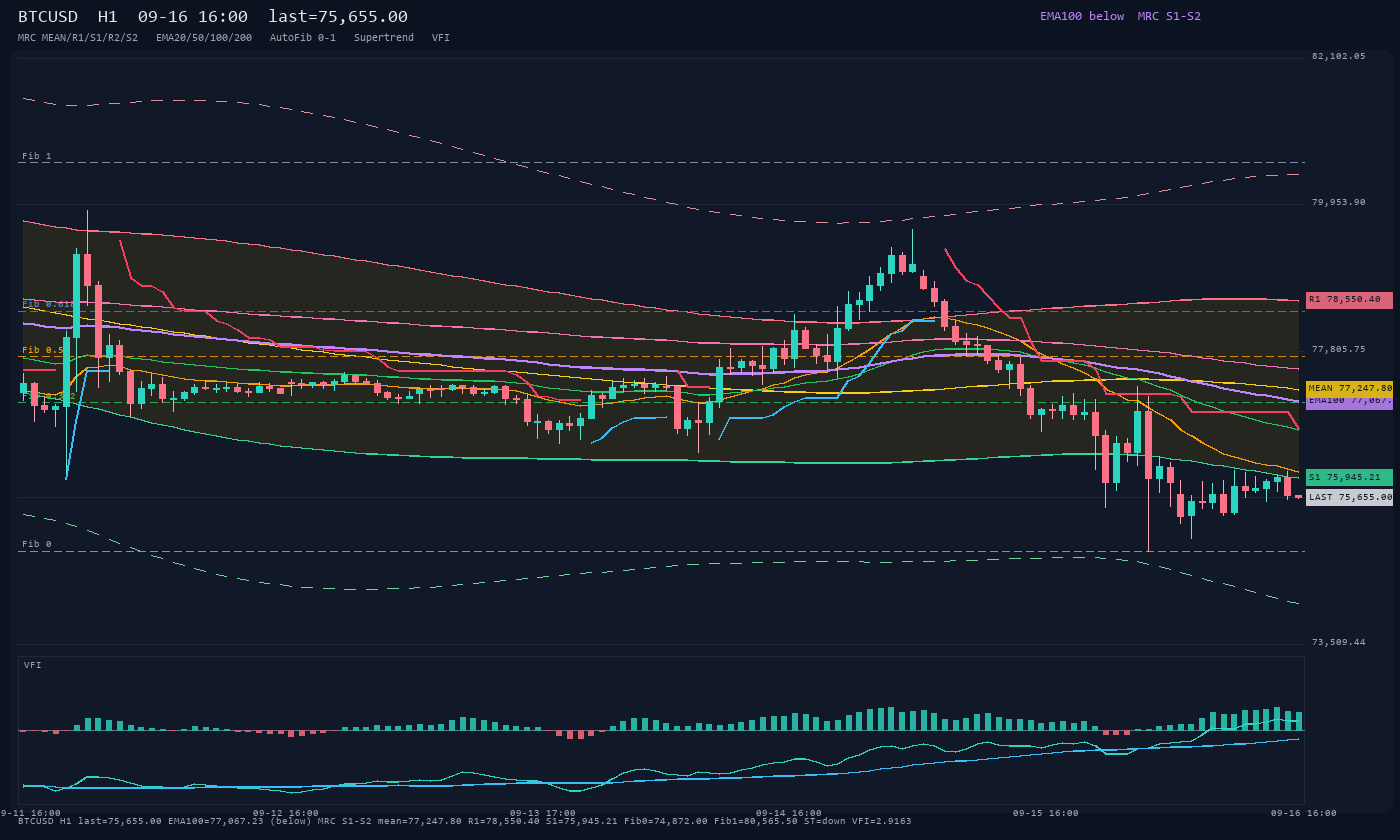
Task: Click the last=75,655.00 header value
Action: tap(338, 17)
